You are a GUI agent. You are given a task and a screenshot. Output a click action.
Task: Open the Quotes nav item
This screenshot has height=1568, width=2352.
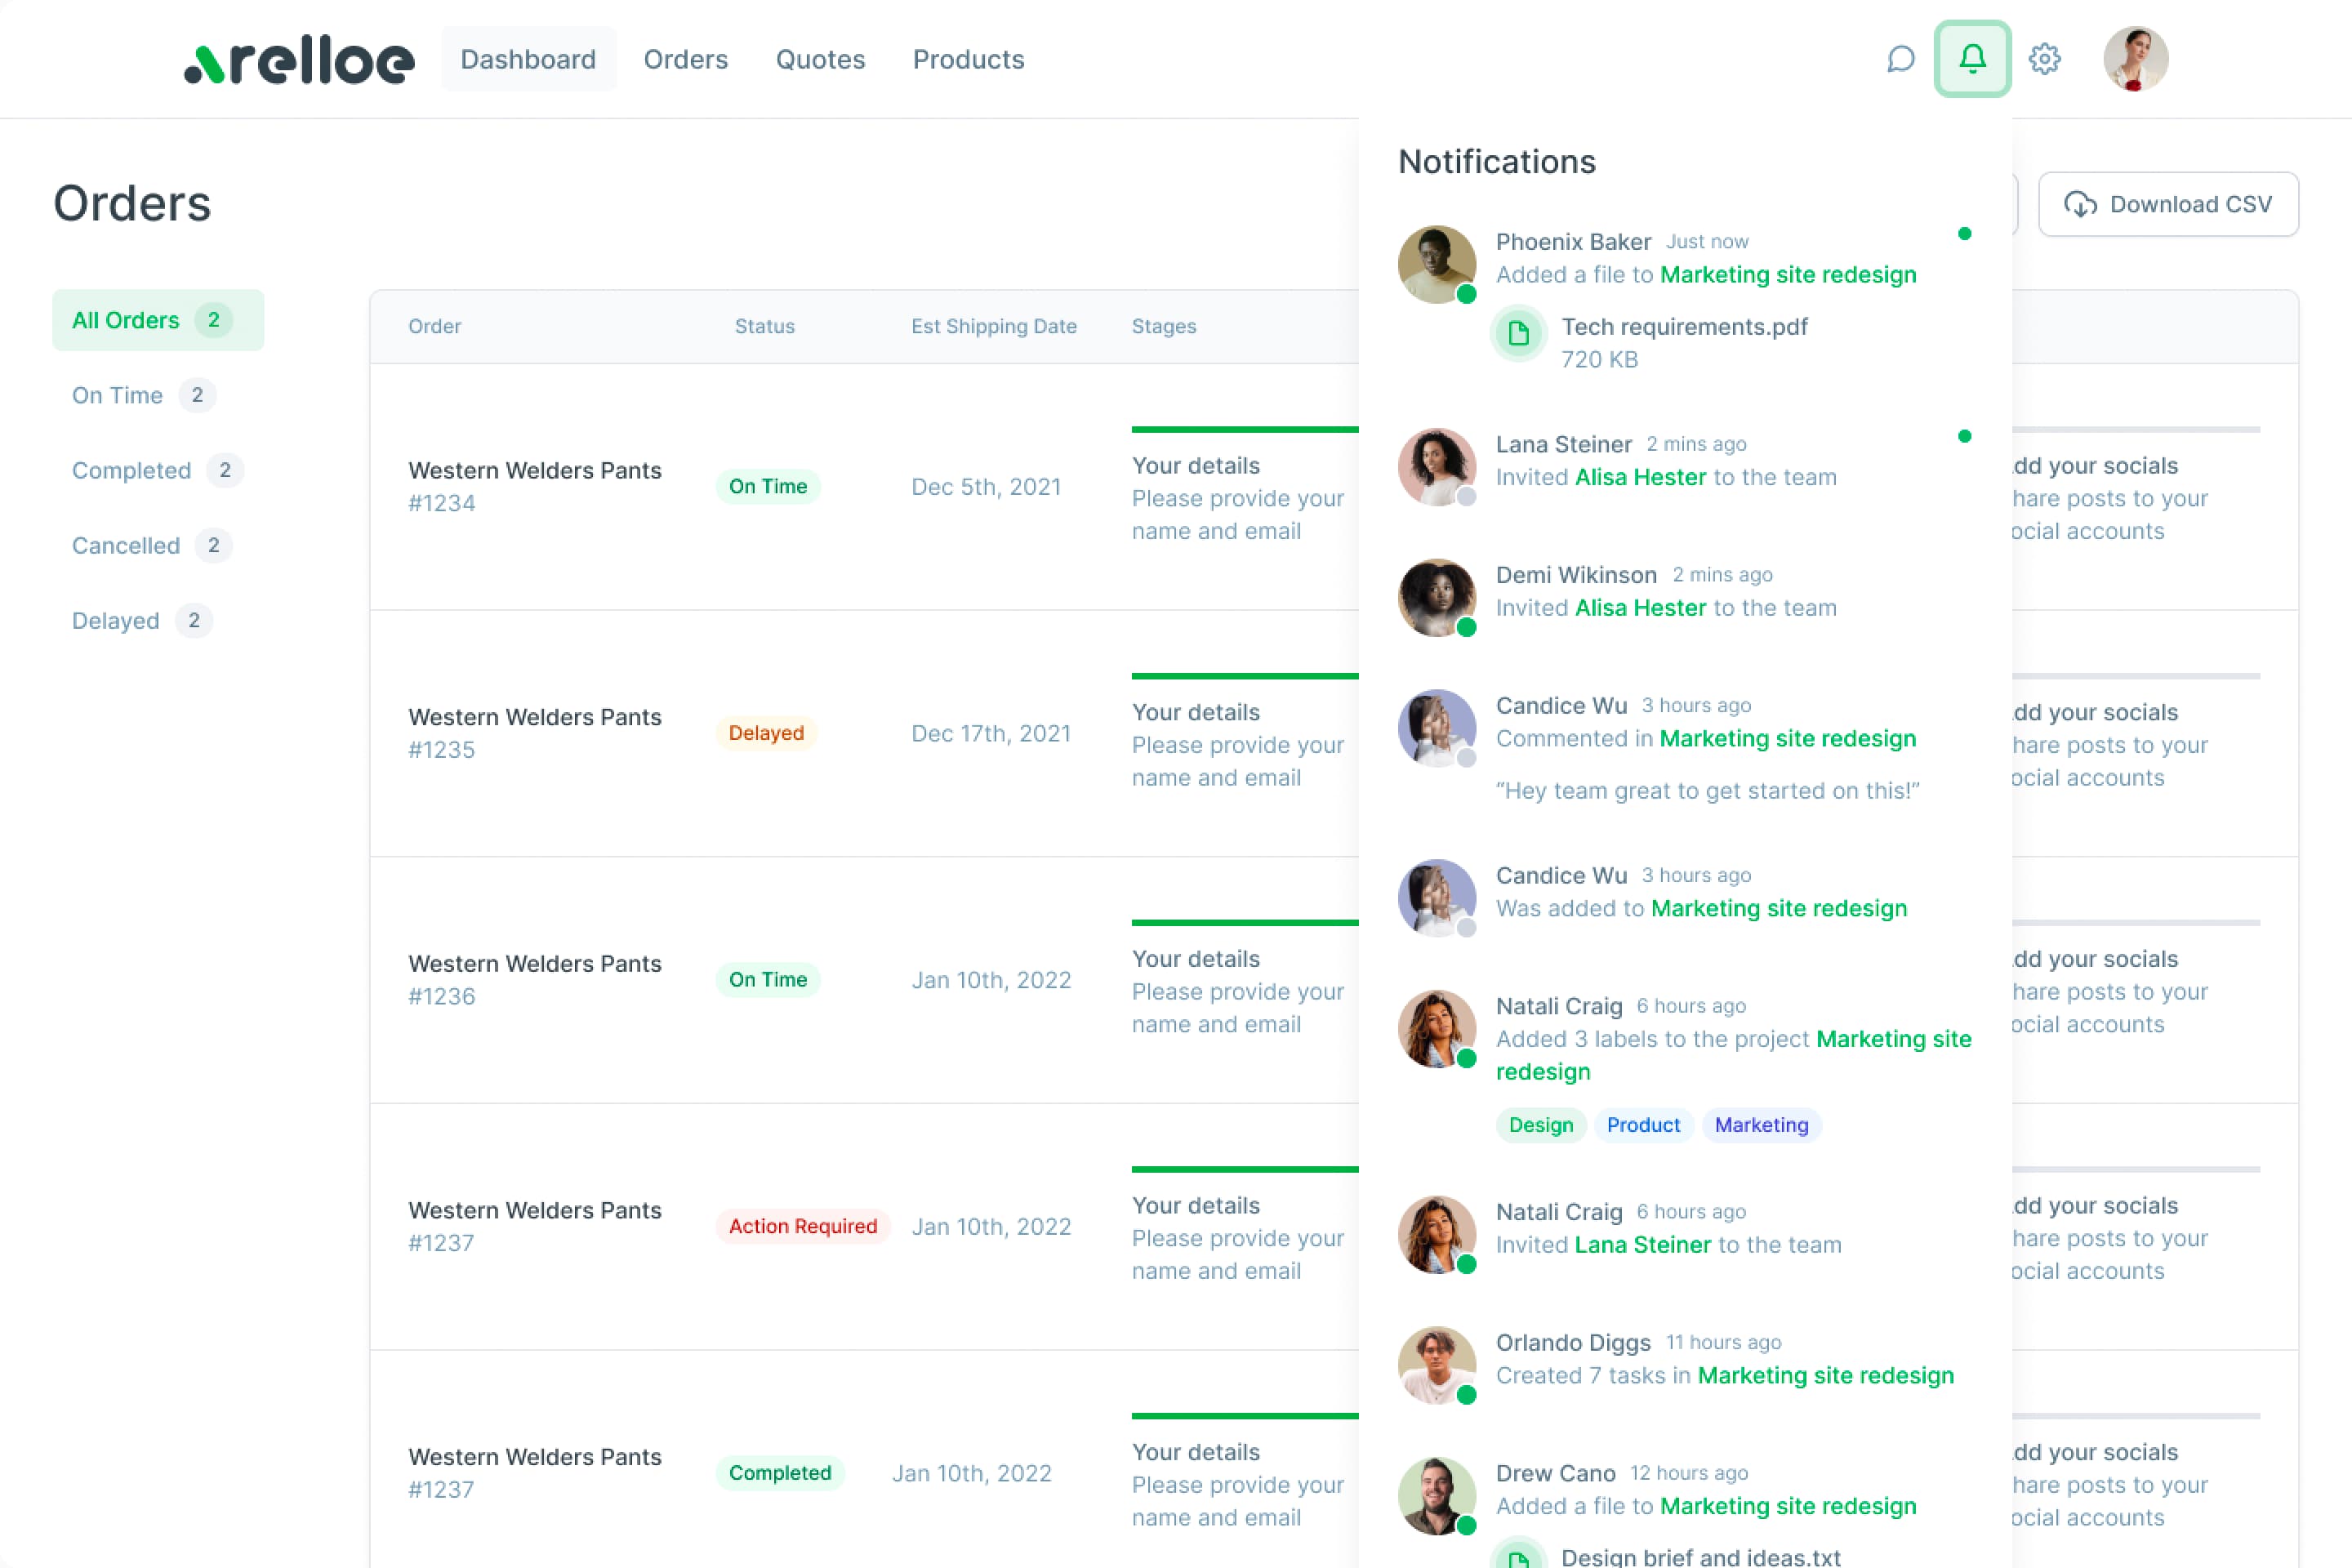click(x=820, y=59)
